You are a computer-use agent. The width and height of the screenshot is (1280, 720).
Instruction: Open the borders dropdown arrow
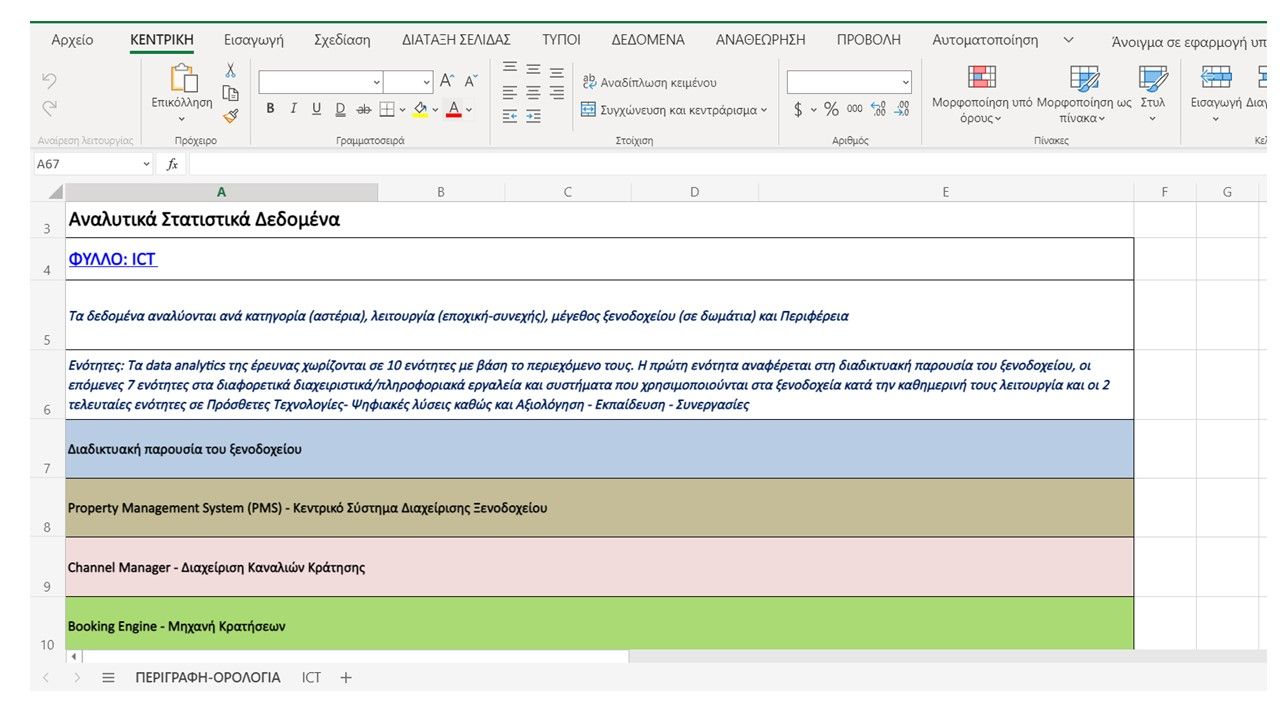402,110
